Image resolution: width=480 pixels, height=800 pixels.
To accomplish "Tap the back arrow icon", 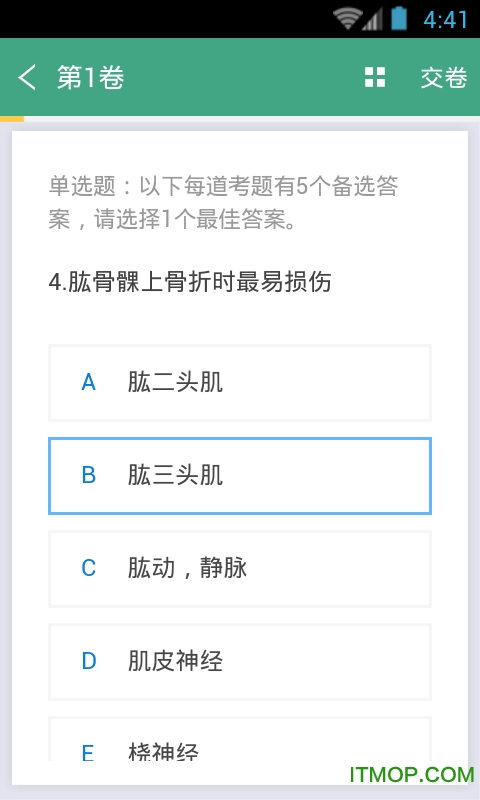I will point(28,78).
